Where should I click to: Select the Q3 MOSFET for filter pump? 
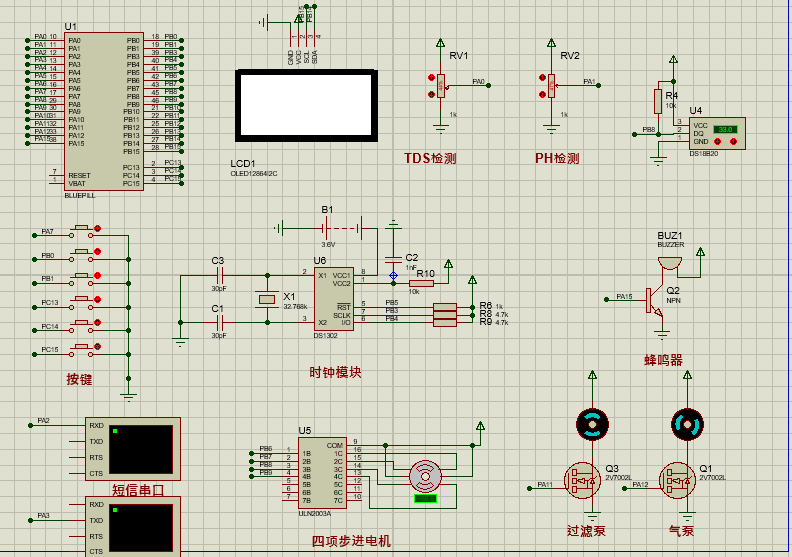(582, 481)
